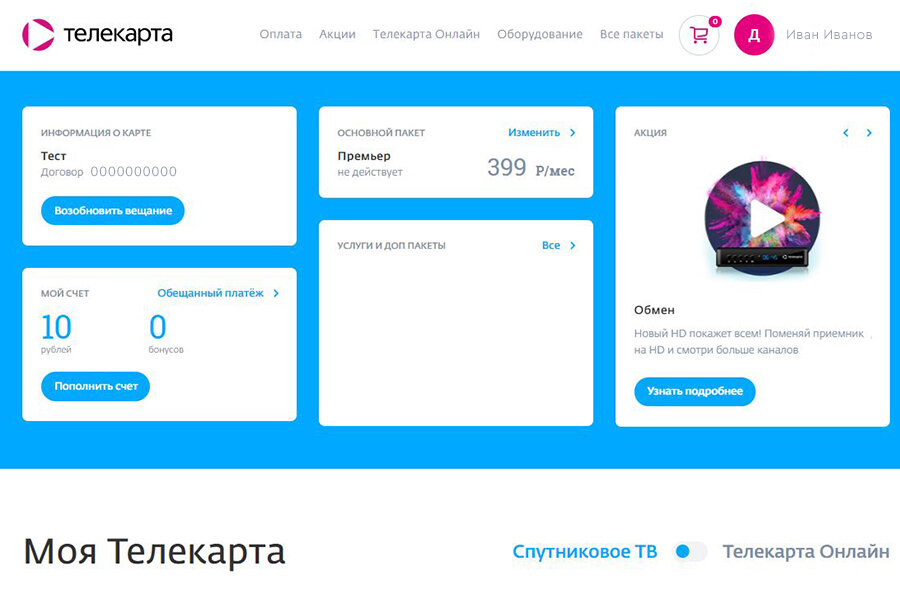Select the Спутниковое ТВ option
The width and height of the screenshot is (900, 600).
tap(584, 551)
